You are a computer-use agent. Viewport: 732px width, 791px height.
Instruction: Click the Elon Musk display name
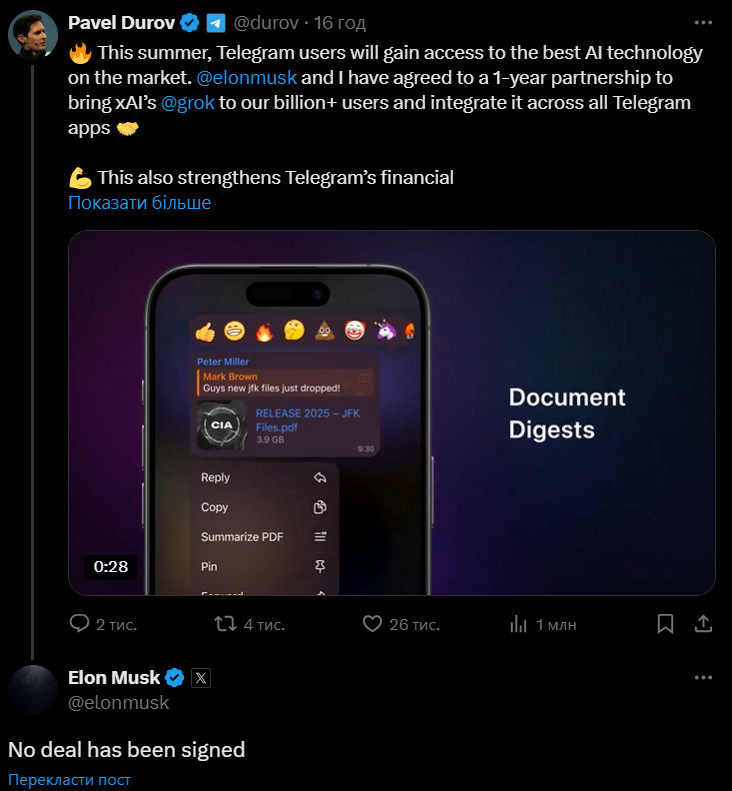click(x=114, y=678)
